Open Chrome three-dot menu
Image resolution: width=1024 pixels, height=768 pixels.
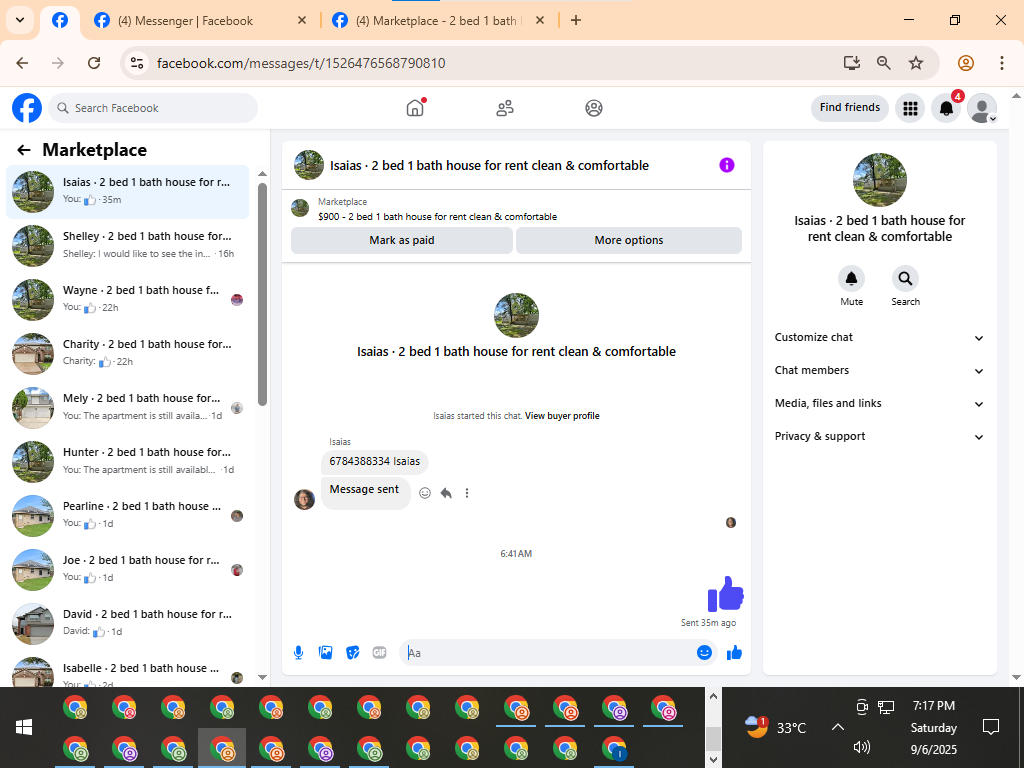tap(1002, 63)
